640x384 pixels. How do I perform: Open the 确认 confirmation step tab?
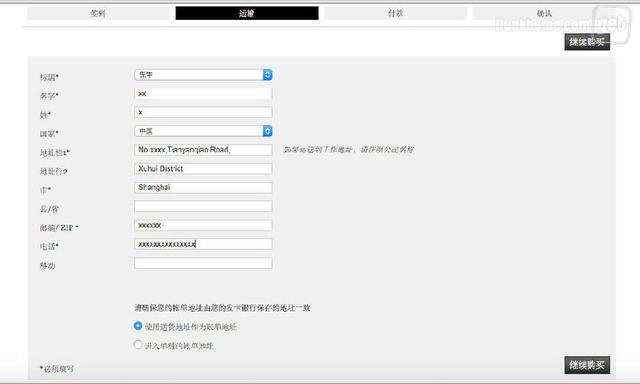(x=544, y=13)
